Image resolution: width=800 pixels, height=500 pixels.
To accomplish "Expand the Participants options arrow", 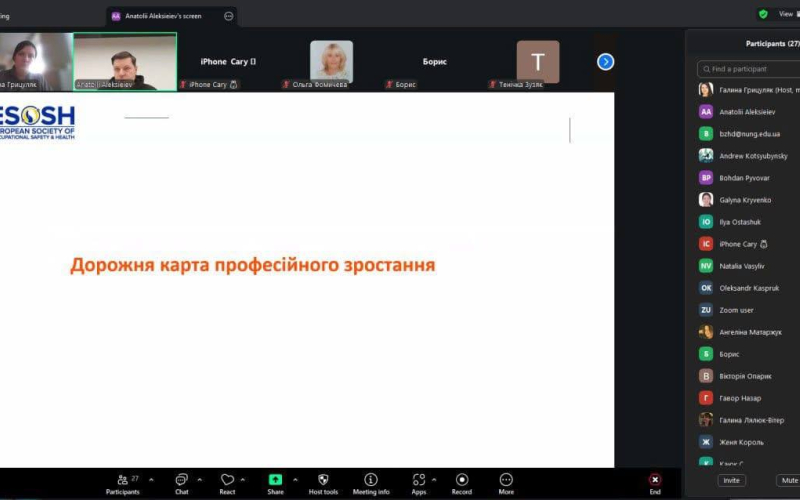I will [x=151, y=479].
